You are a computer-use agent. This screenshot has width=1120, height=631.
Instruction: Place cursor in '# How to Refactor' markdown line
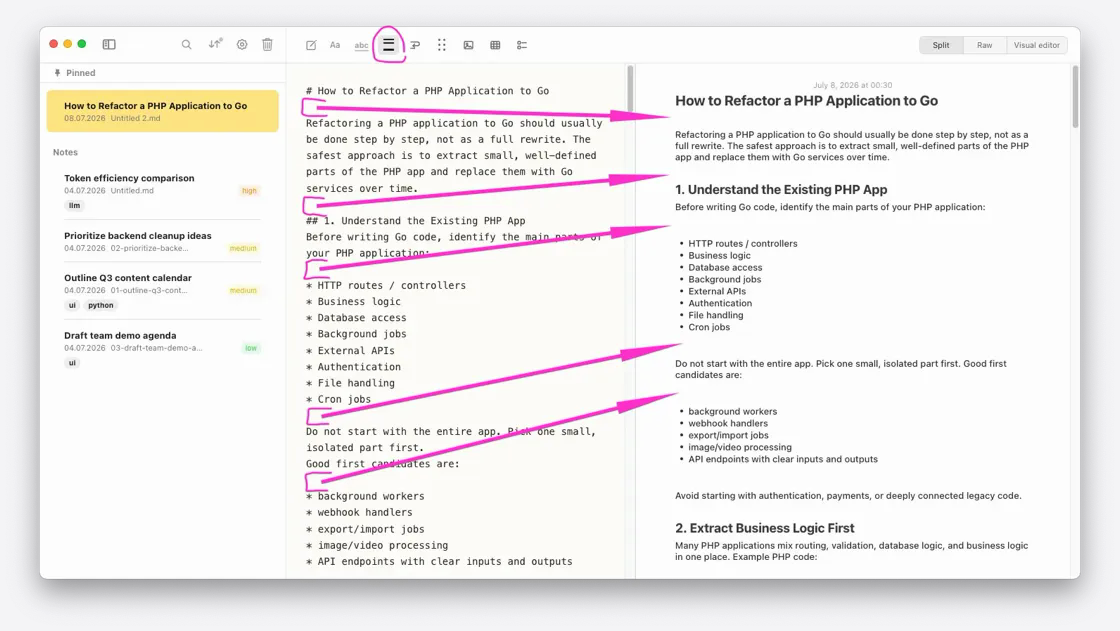pos(427,91)
